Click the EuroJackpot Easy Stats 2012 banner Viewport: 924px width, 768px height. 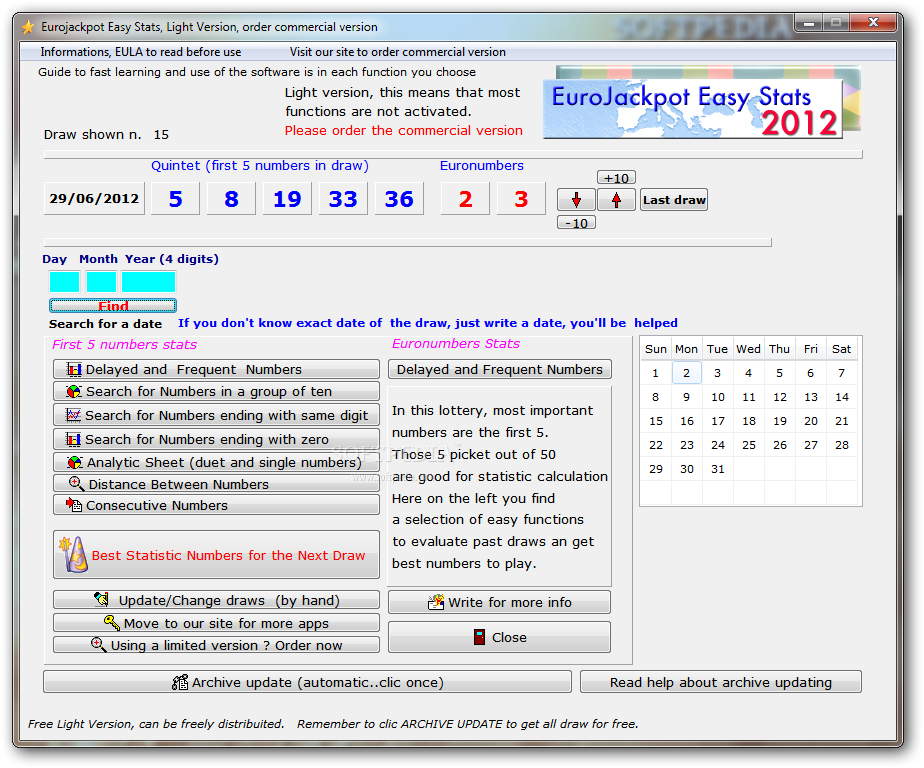(x=702, y=103)
